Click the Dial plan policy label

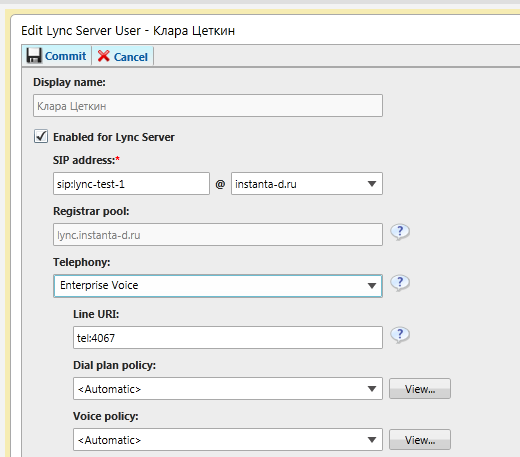[x=114, y=365]
